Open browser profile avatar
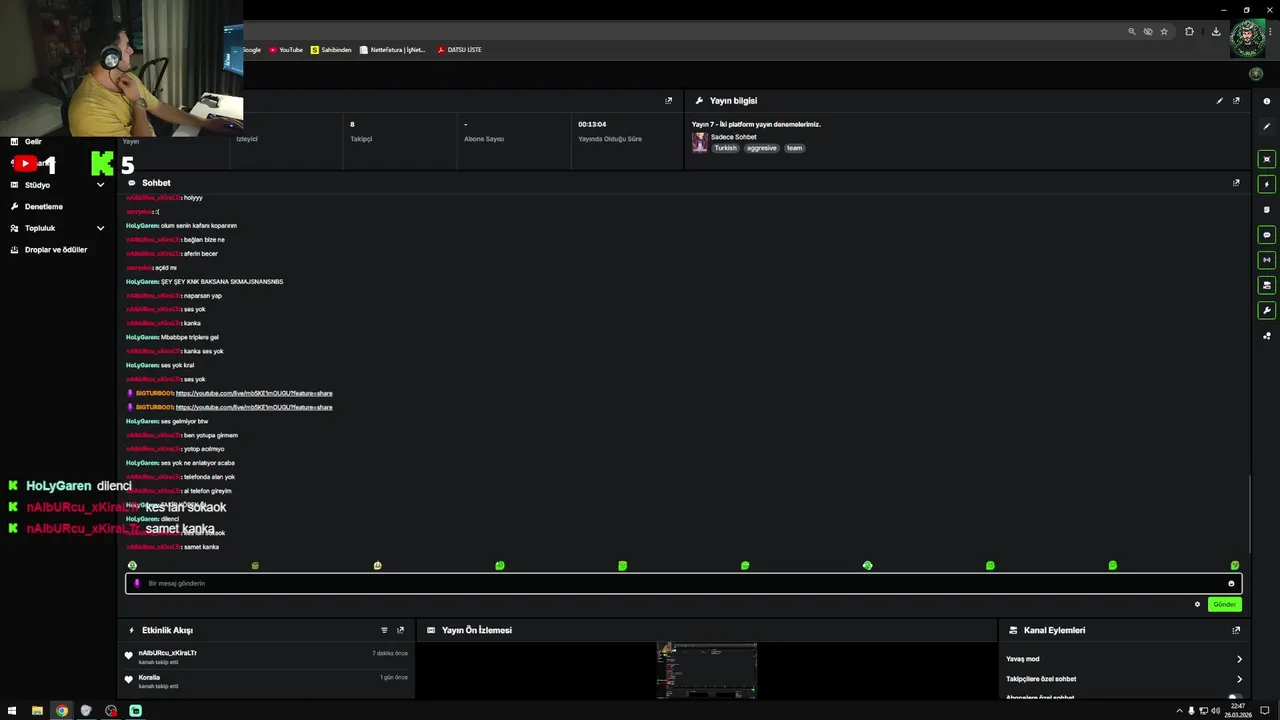Screen dimensions: 1280x720 (1247, 39)
